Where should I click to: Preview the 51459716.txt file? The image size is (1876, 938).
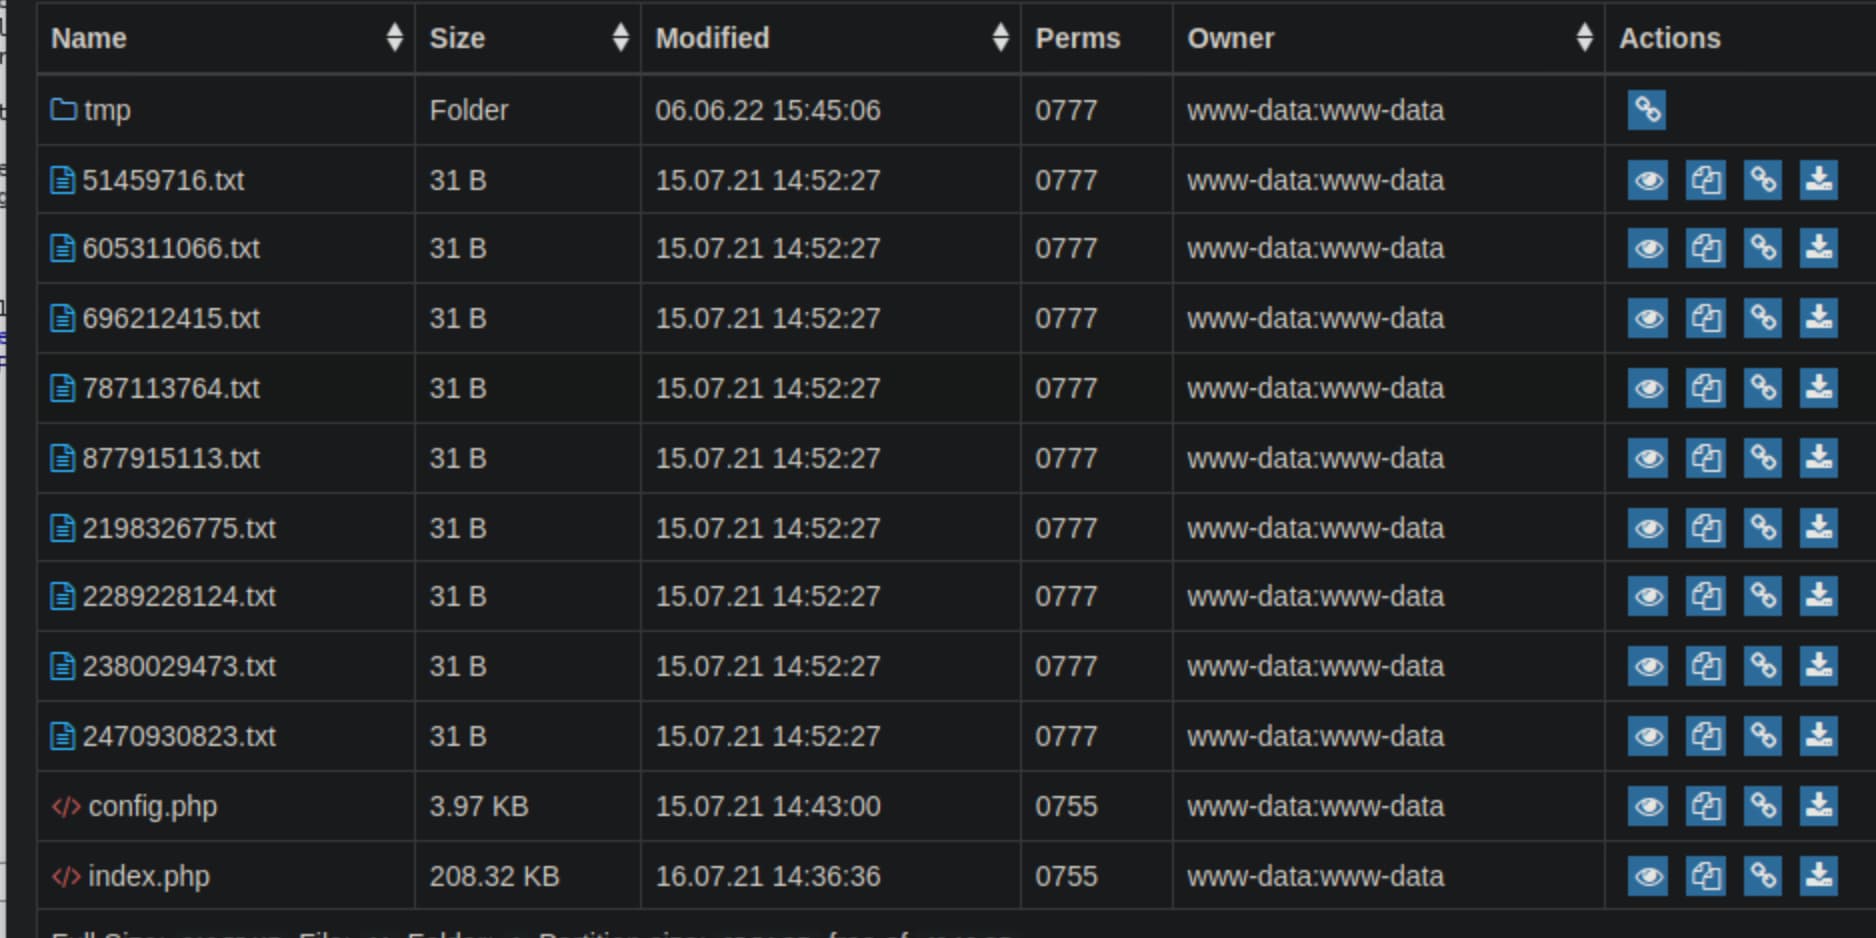1647,180
